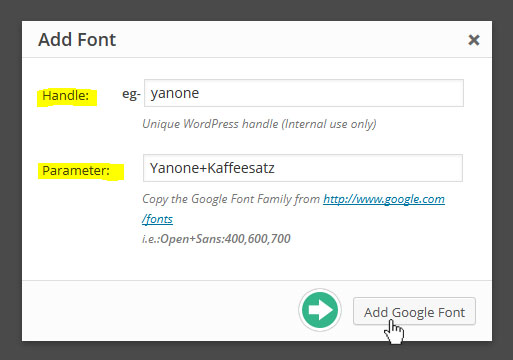This screenshot has height=360, width=513.
Task: Click the Handle: label
Action: [x=66, y=96]
